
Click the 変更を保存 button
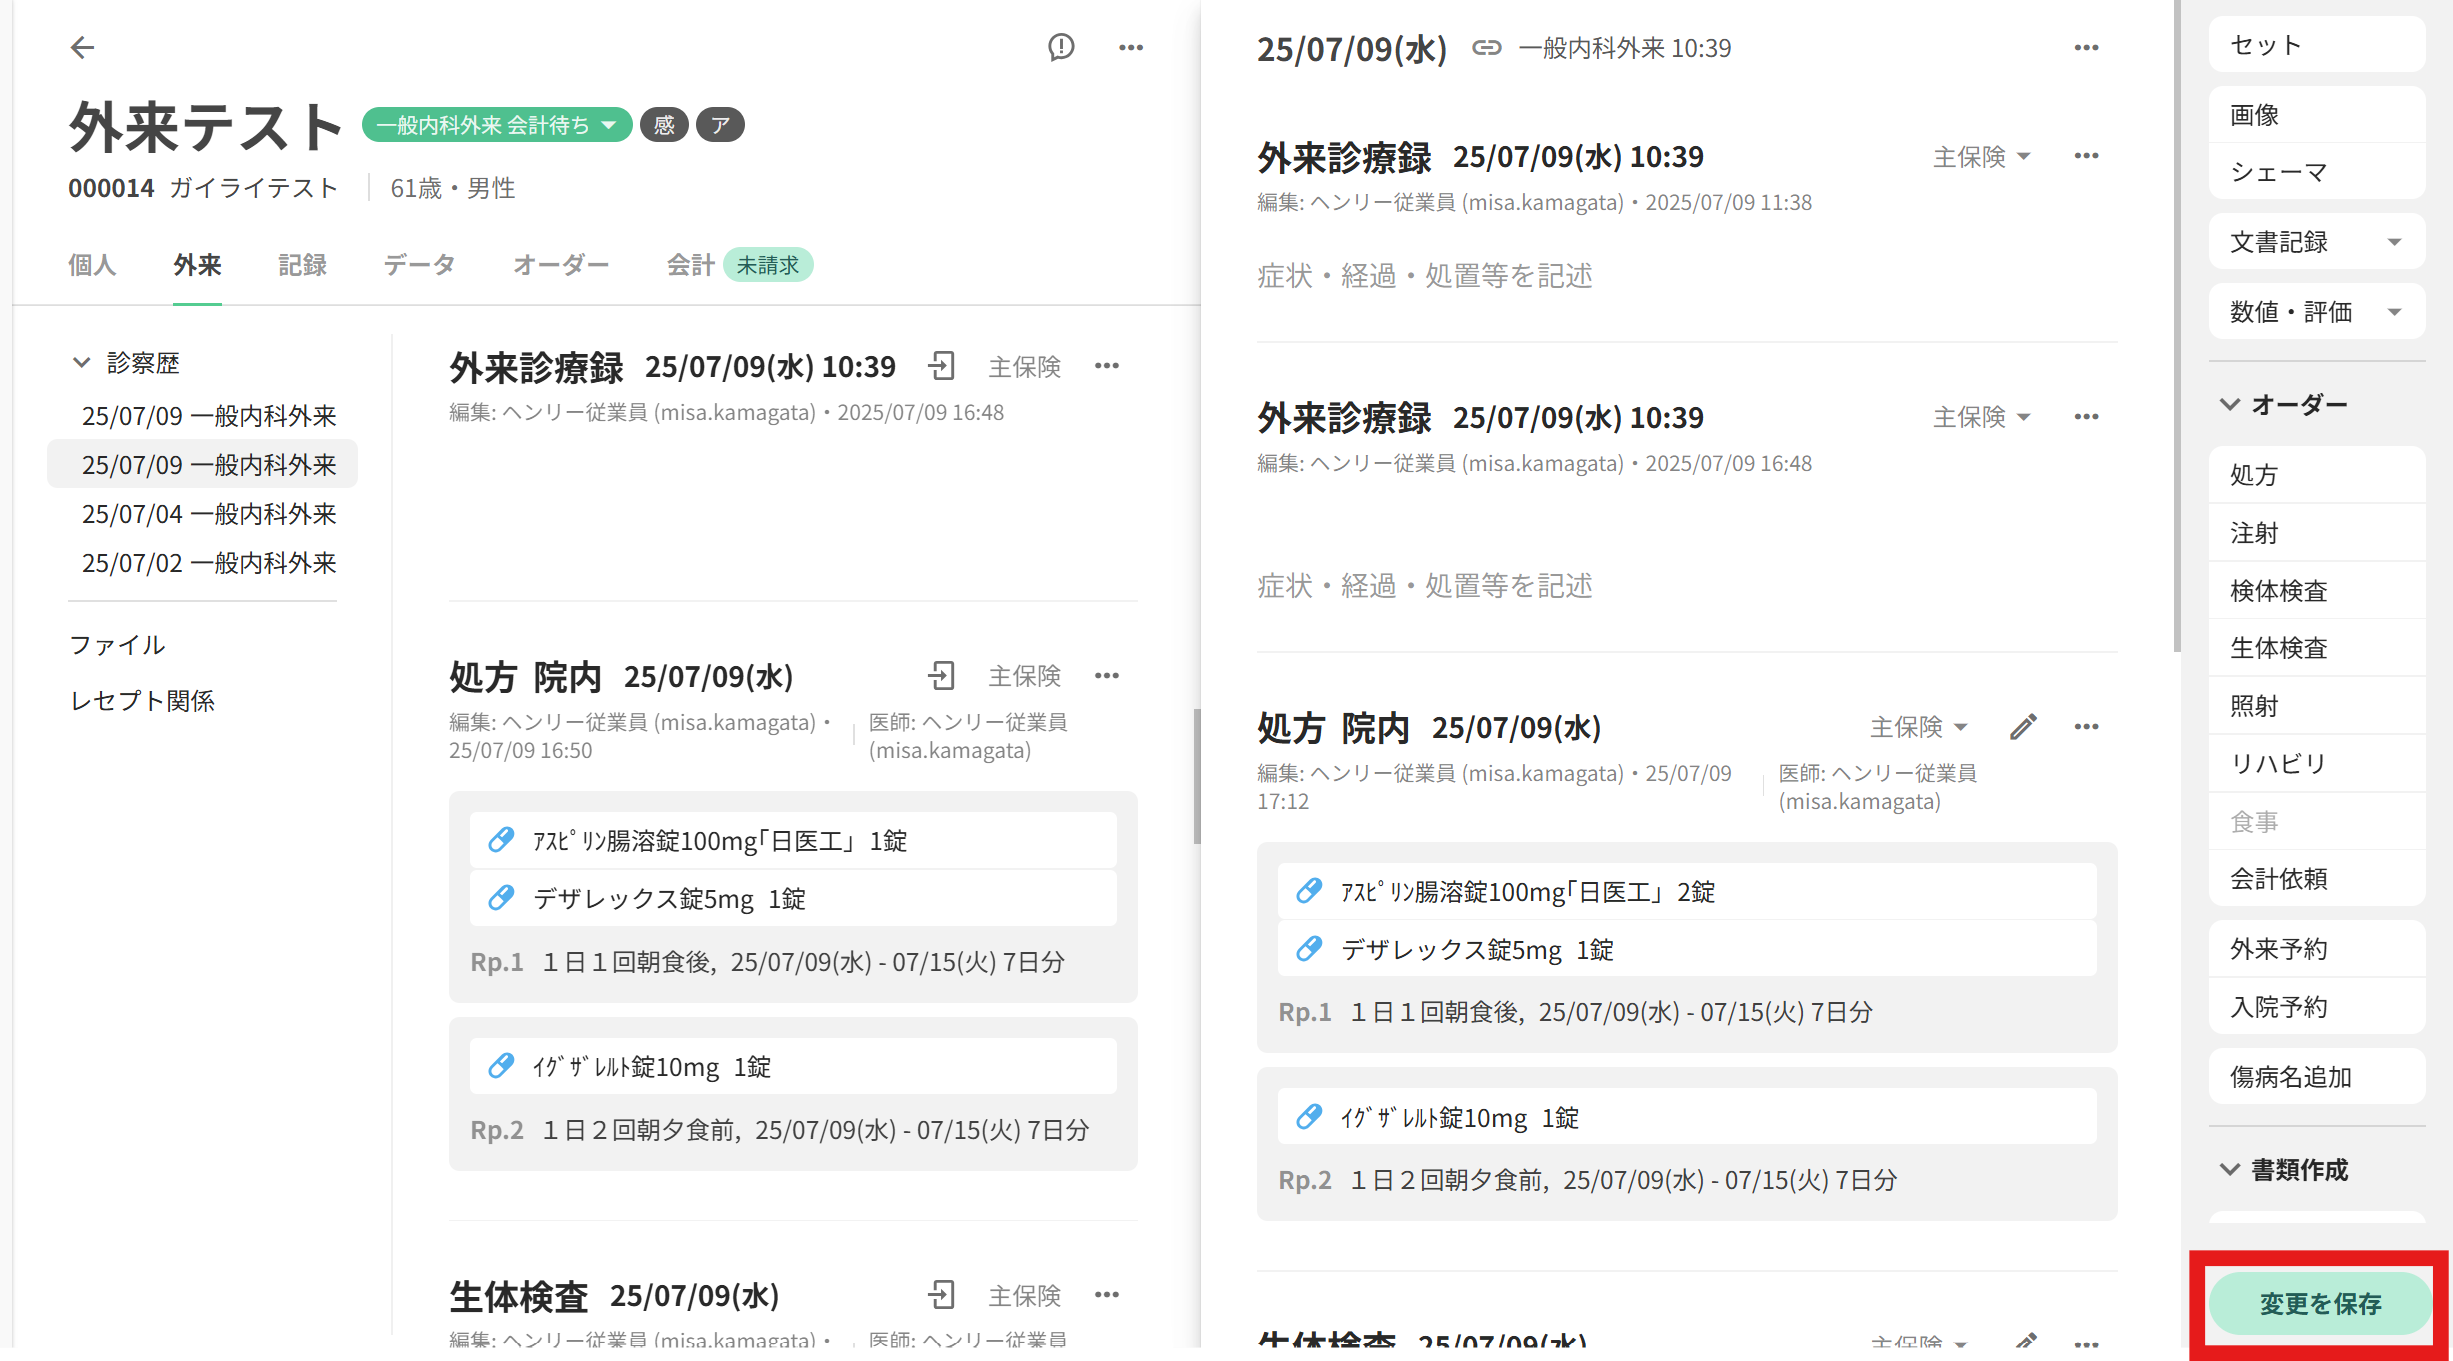click(2320, 1303)
